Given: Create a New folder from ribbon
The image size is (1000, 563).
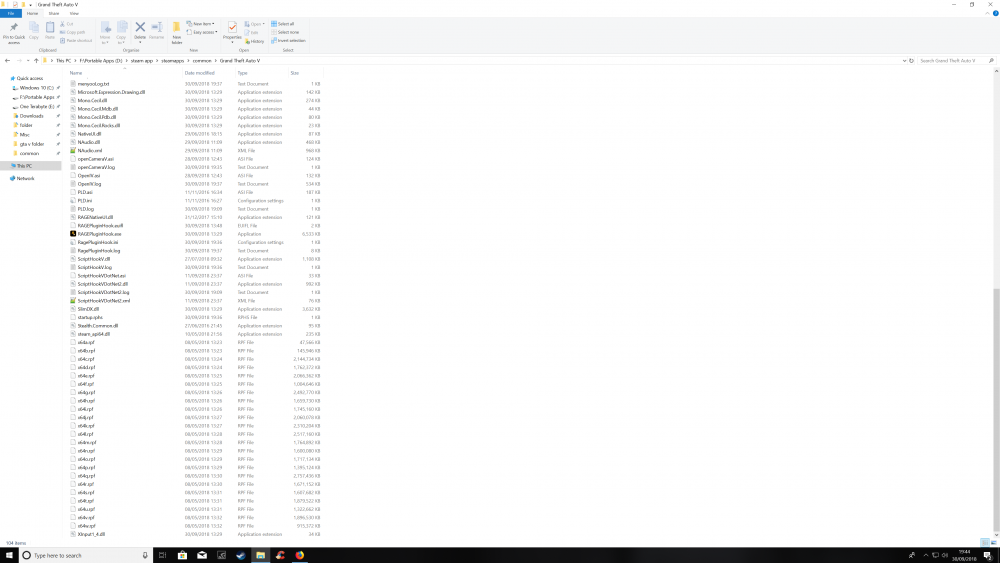Looking at the screenshot, I should (177, 32).
